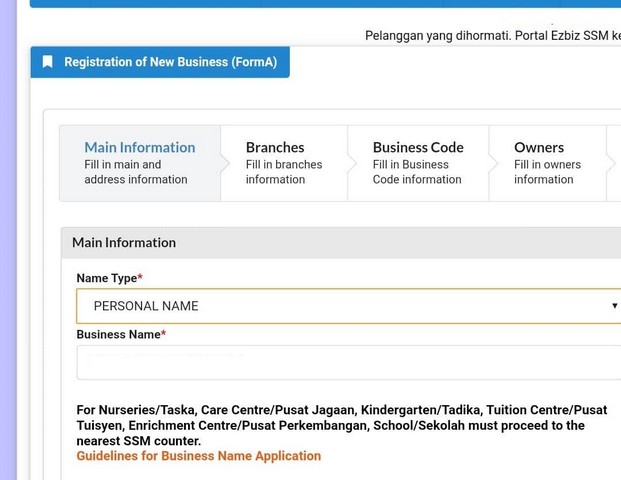This screenshot has height=480, width=621.
Task: Open Guidelines for Business Name Application link
Action: (x=198, y=456)
